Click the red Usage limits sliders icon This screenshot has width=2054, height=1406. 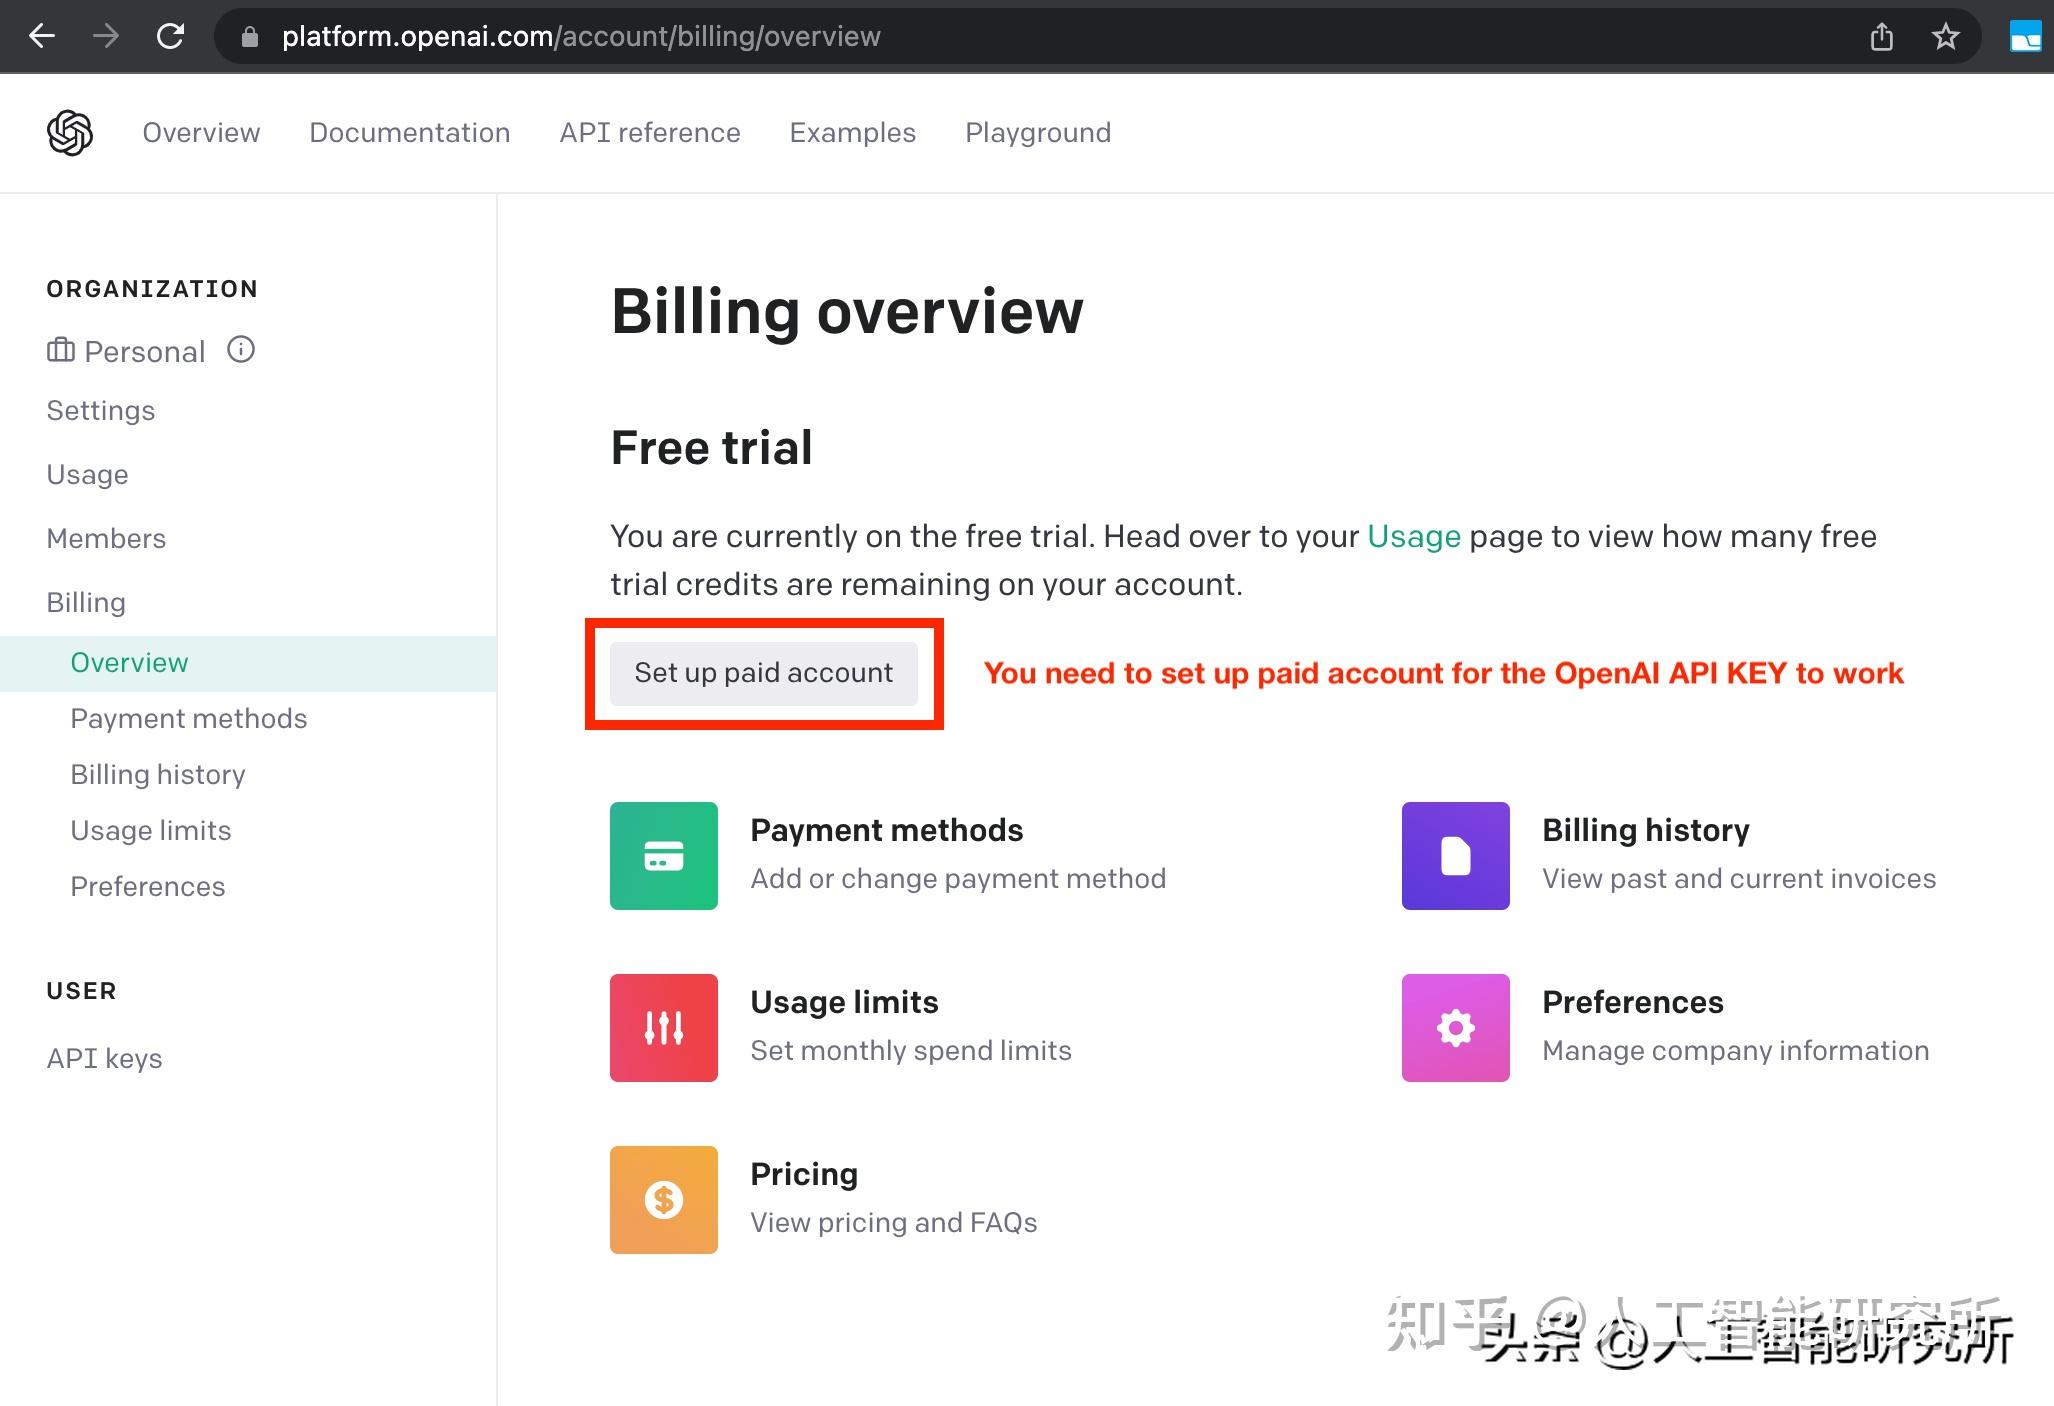tap(663, 1028)
